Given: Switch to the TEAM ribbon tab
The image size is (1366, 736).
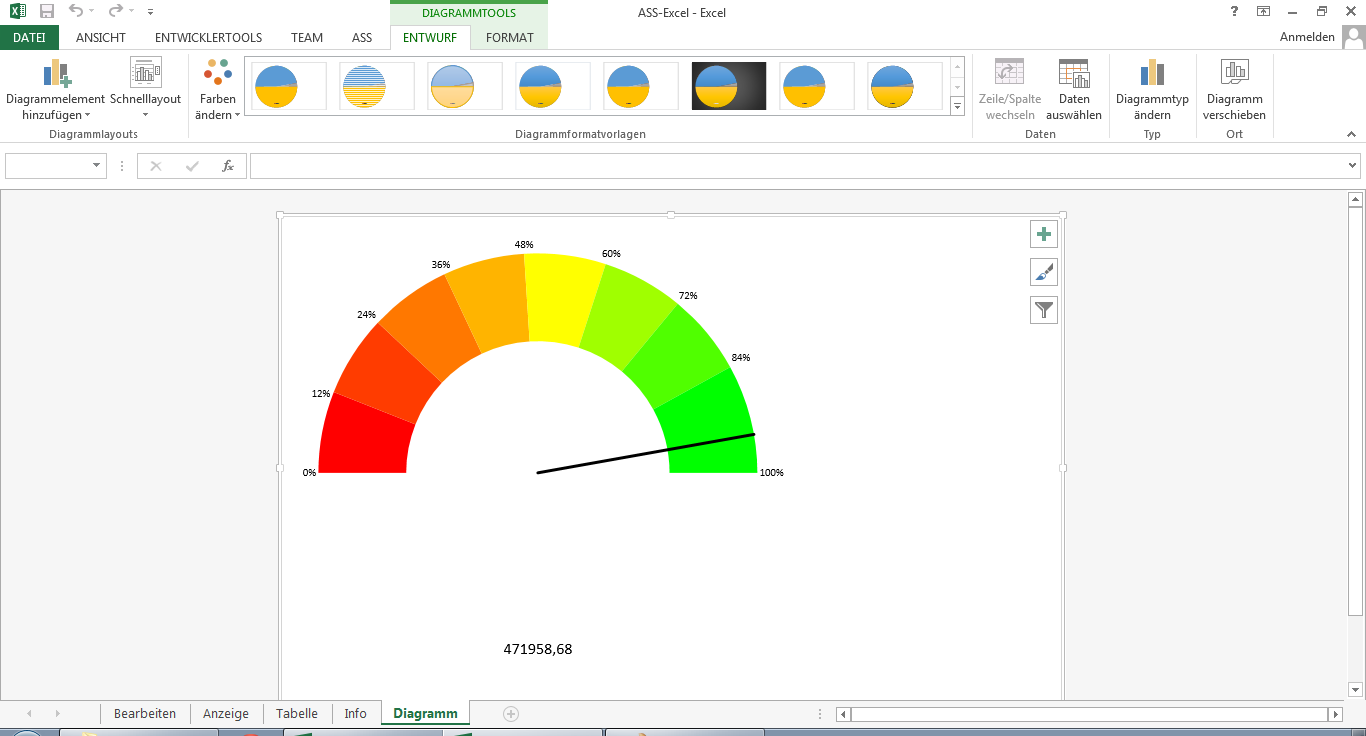Looking at the screenshot, I should click(x=307, y=38).
